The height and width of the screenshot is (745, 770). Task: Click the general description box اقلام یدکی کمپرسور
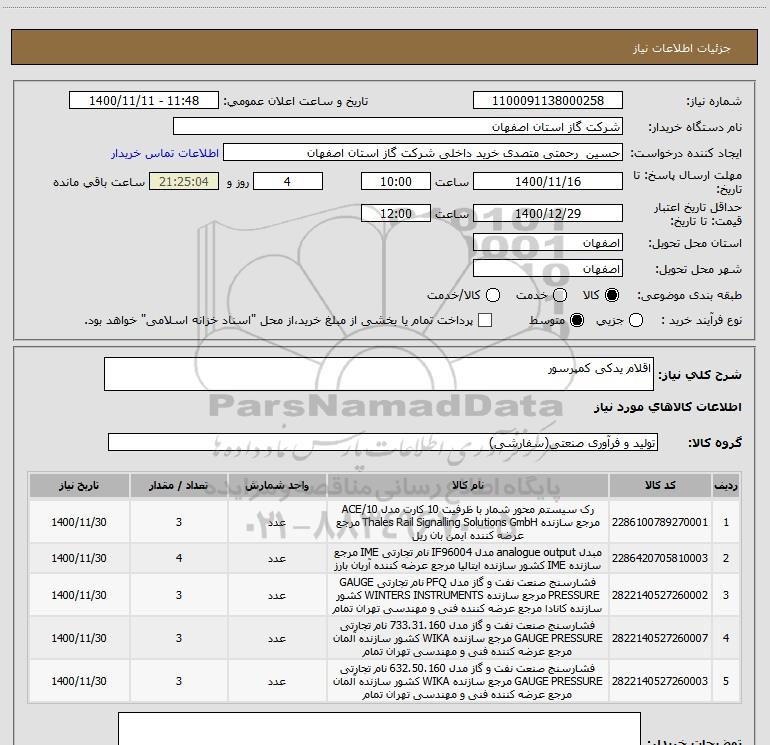(x=379, y=374)
